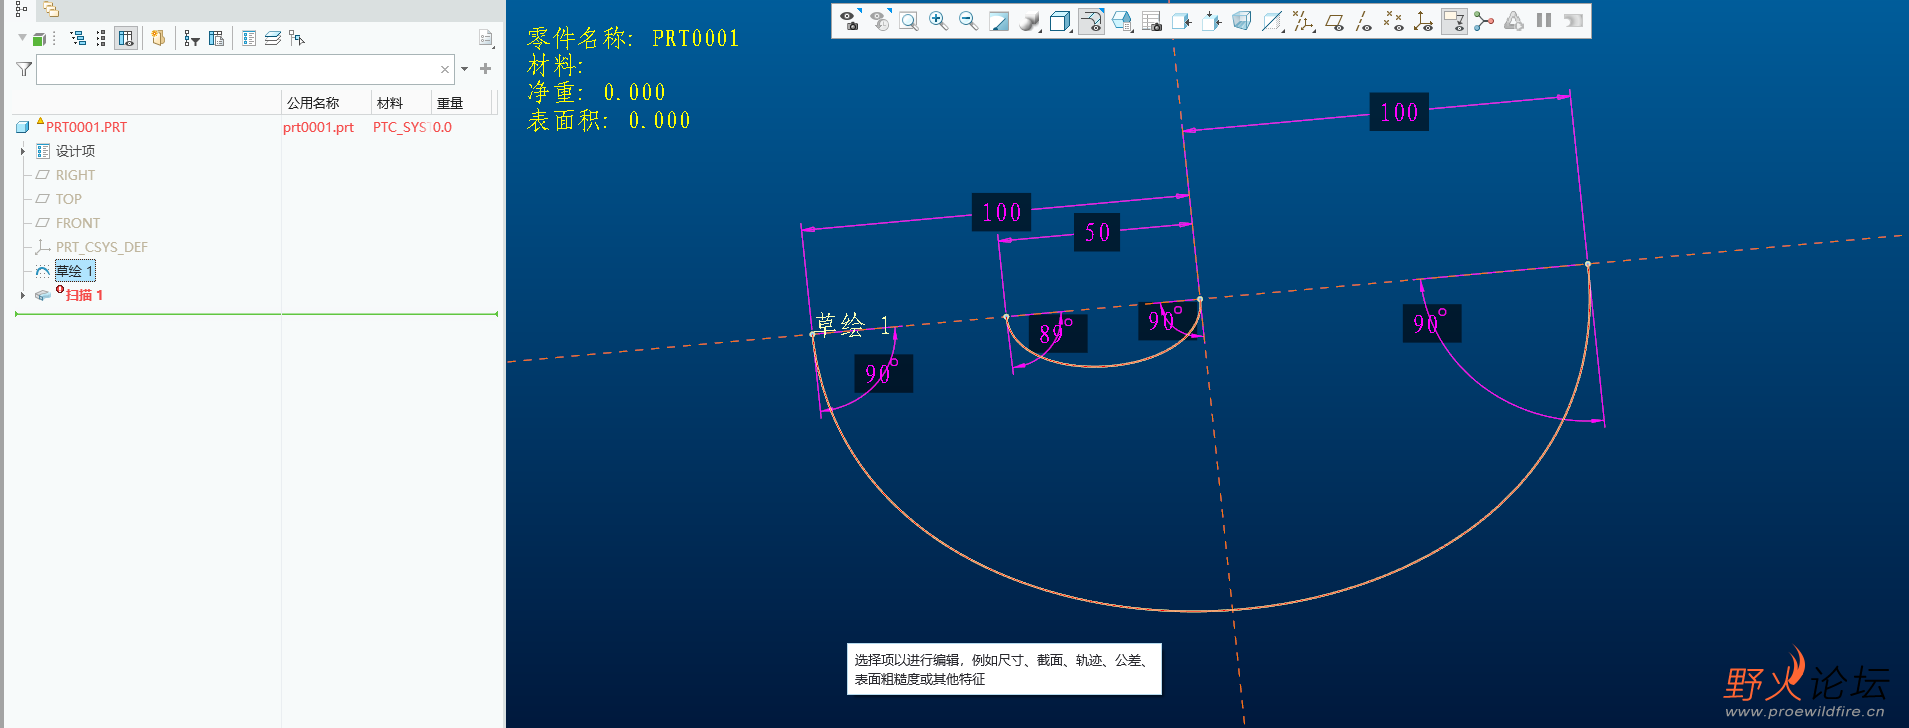Click the PTC_SYS material cell
This screenshot has width=1909, height=728.
coord(400,127)
